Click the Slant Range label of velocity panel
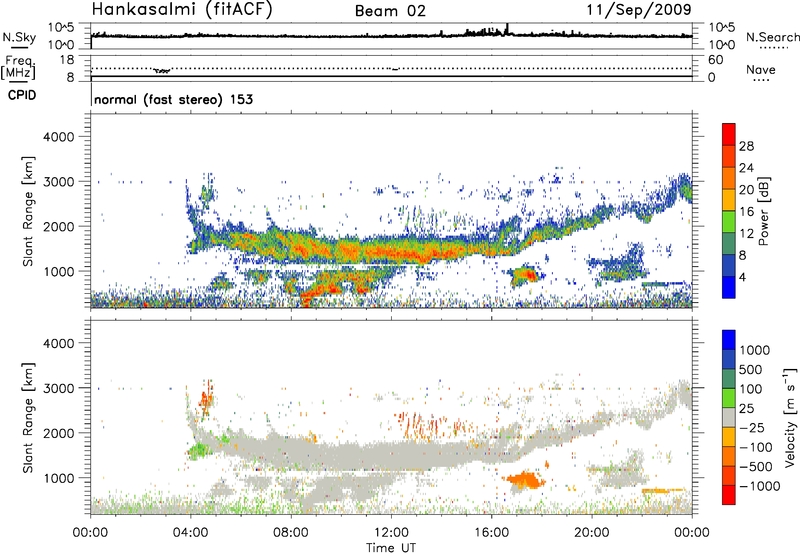 point(28,418)
